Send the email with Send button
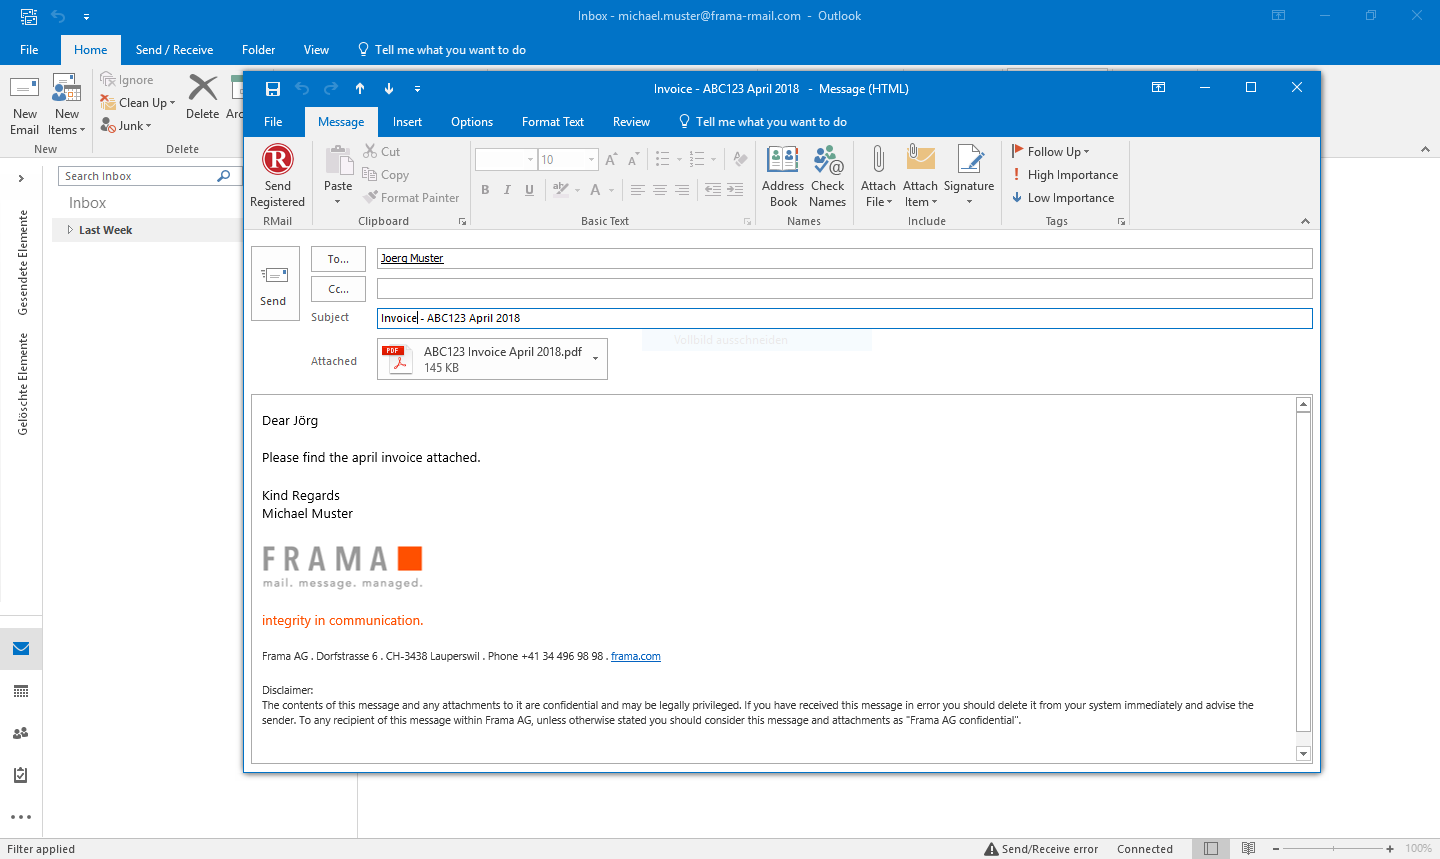The image size is (1440, 859). pyautogui.click(x=274, y=284)
